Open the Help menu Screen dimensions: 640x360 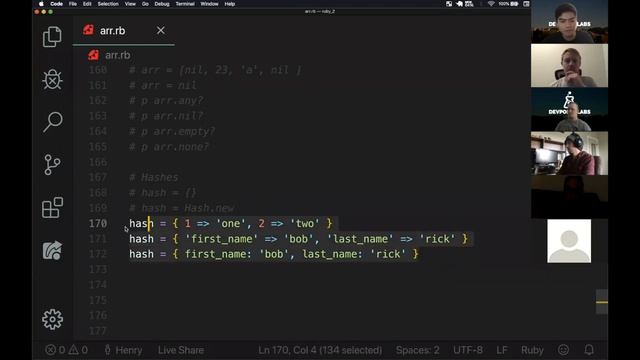(x=230, y=4)
